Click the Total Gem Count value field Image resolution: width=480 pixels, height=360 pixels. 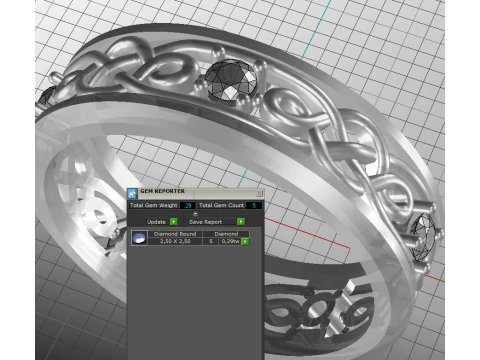(x=254, y=206)
